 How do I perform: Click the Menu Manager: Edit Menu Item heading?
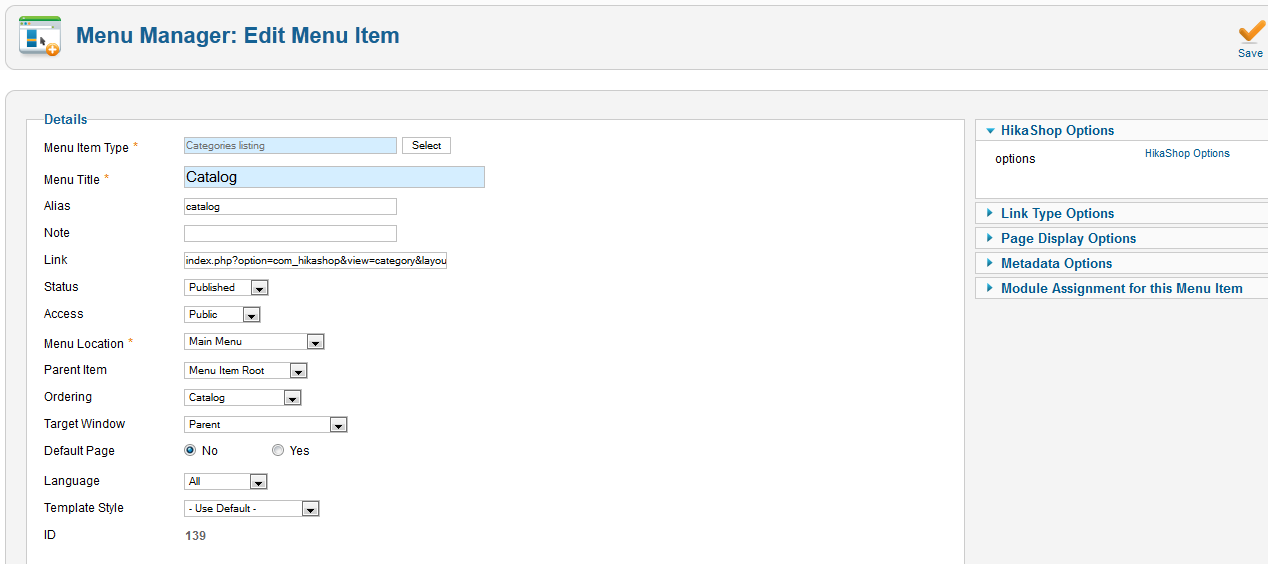238,36
